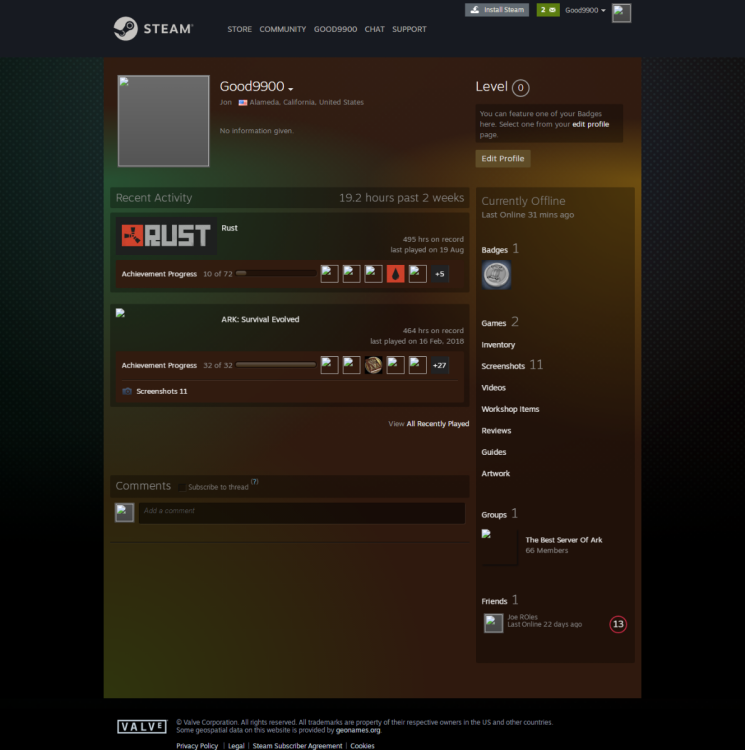Open the STORE menu
The height and width of the screenshot is (750, 745).
[x=239, y=29]
